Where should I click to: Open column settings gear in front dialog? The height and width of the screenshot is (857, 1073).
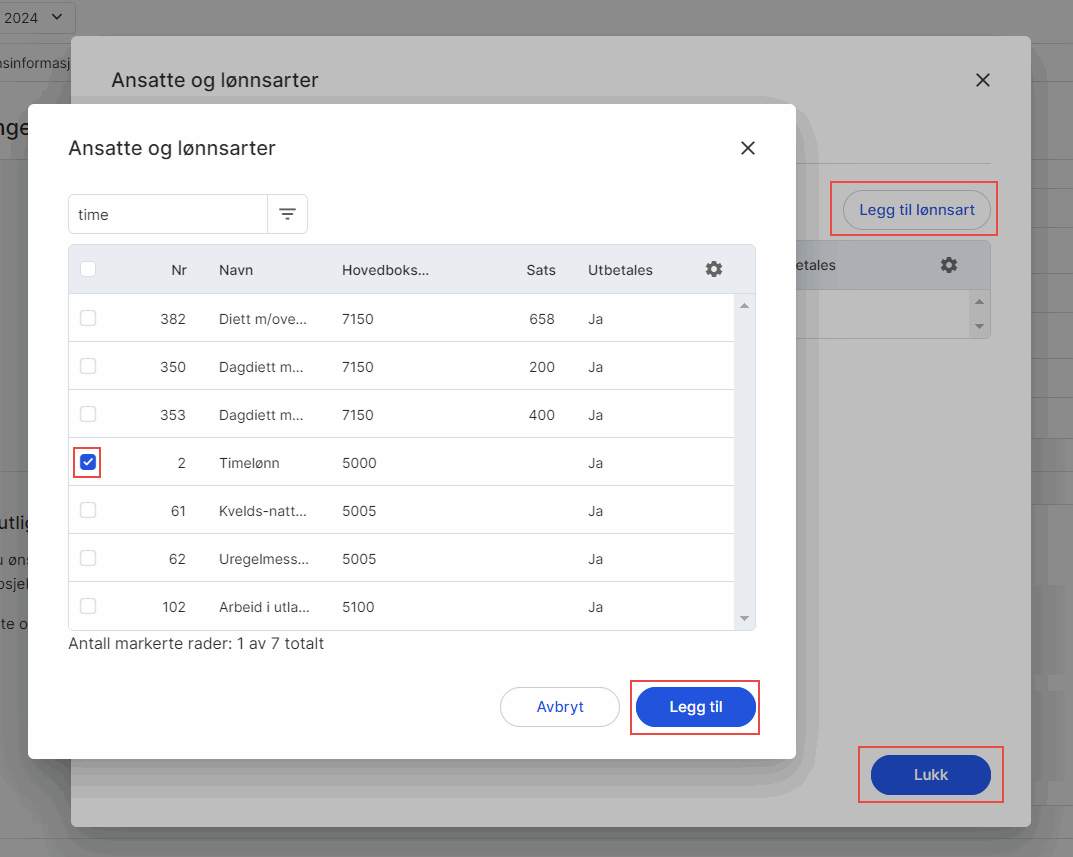[x=713, y=269]
